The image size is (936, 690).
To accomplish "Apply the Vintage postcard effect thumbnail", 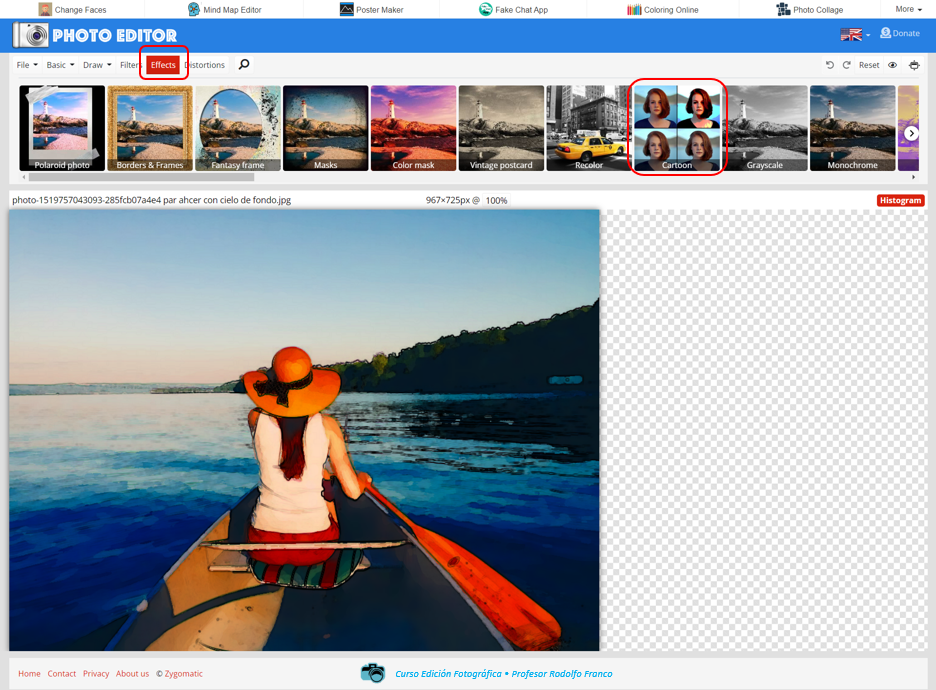I will (x=501, y=128).
